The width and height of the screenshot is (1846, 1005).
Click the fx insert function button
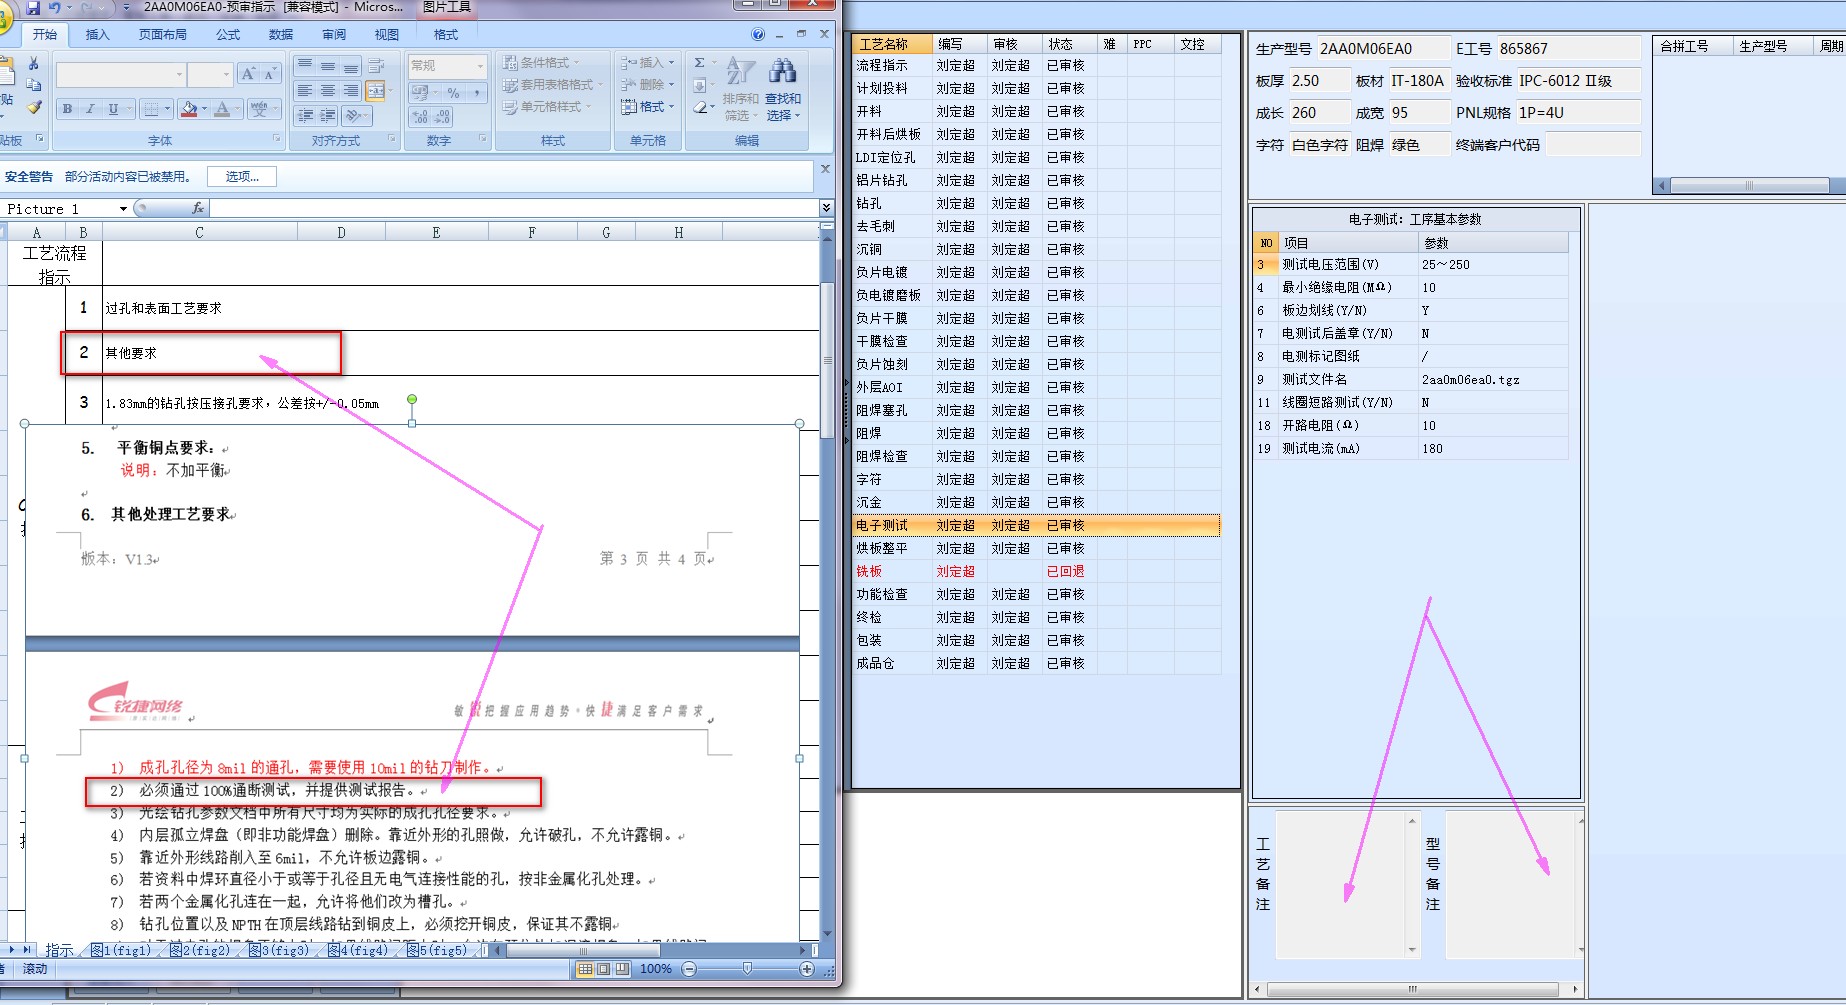pyautogui.click(x=197, y=209)
